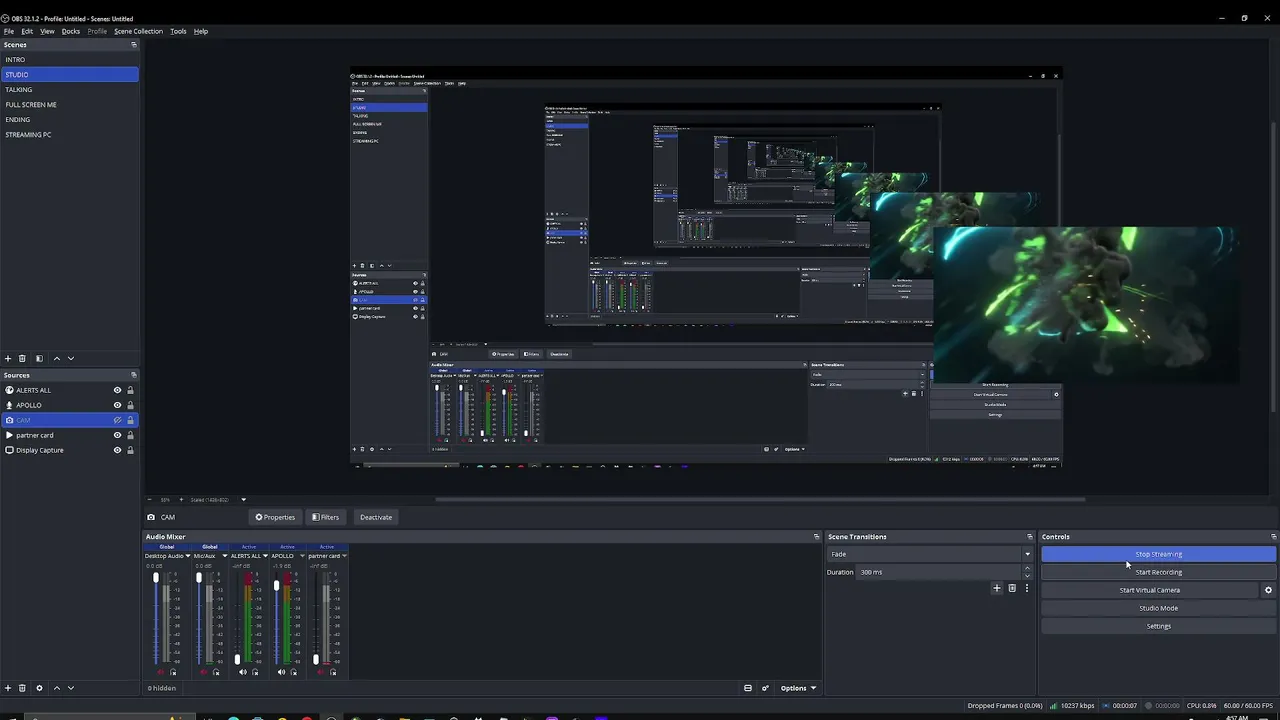Add a new source in Sources panel
This screenshot has height=720, width=1280.
8,688
